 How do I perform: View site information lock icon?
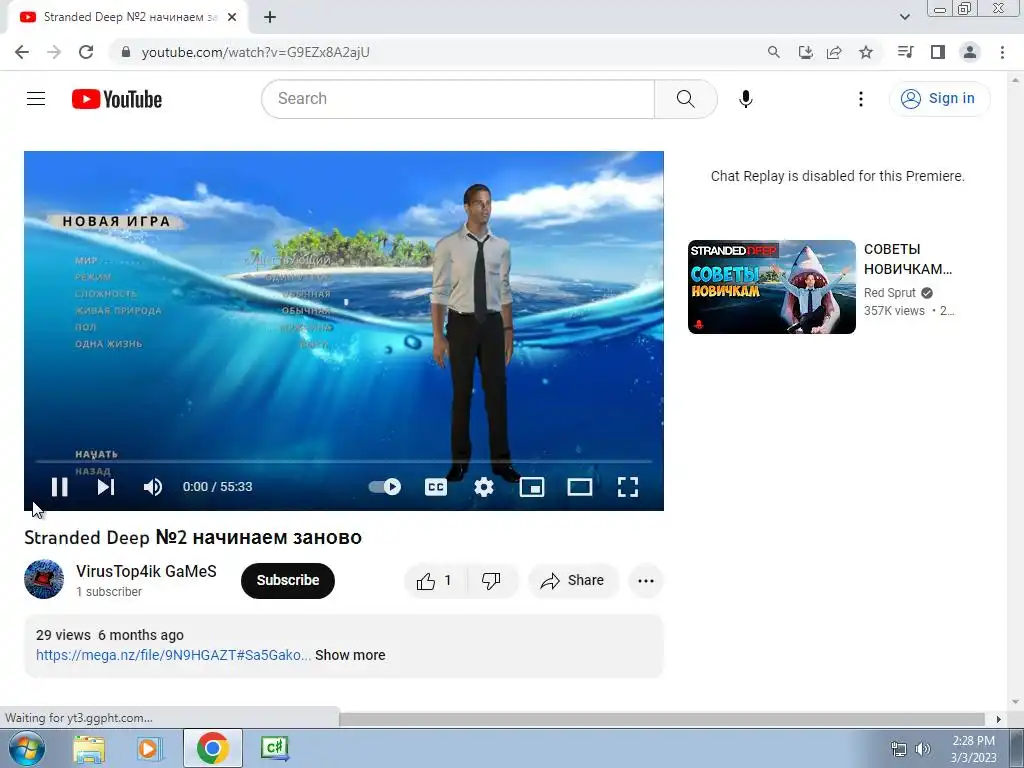coord(126,52)
